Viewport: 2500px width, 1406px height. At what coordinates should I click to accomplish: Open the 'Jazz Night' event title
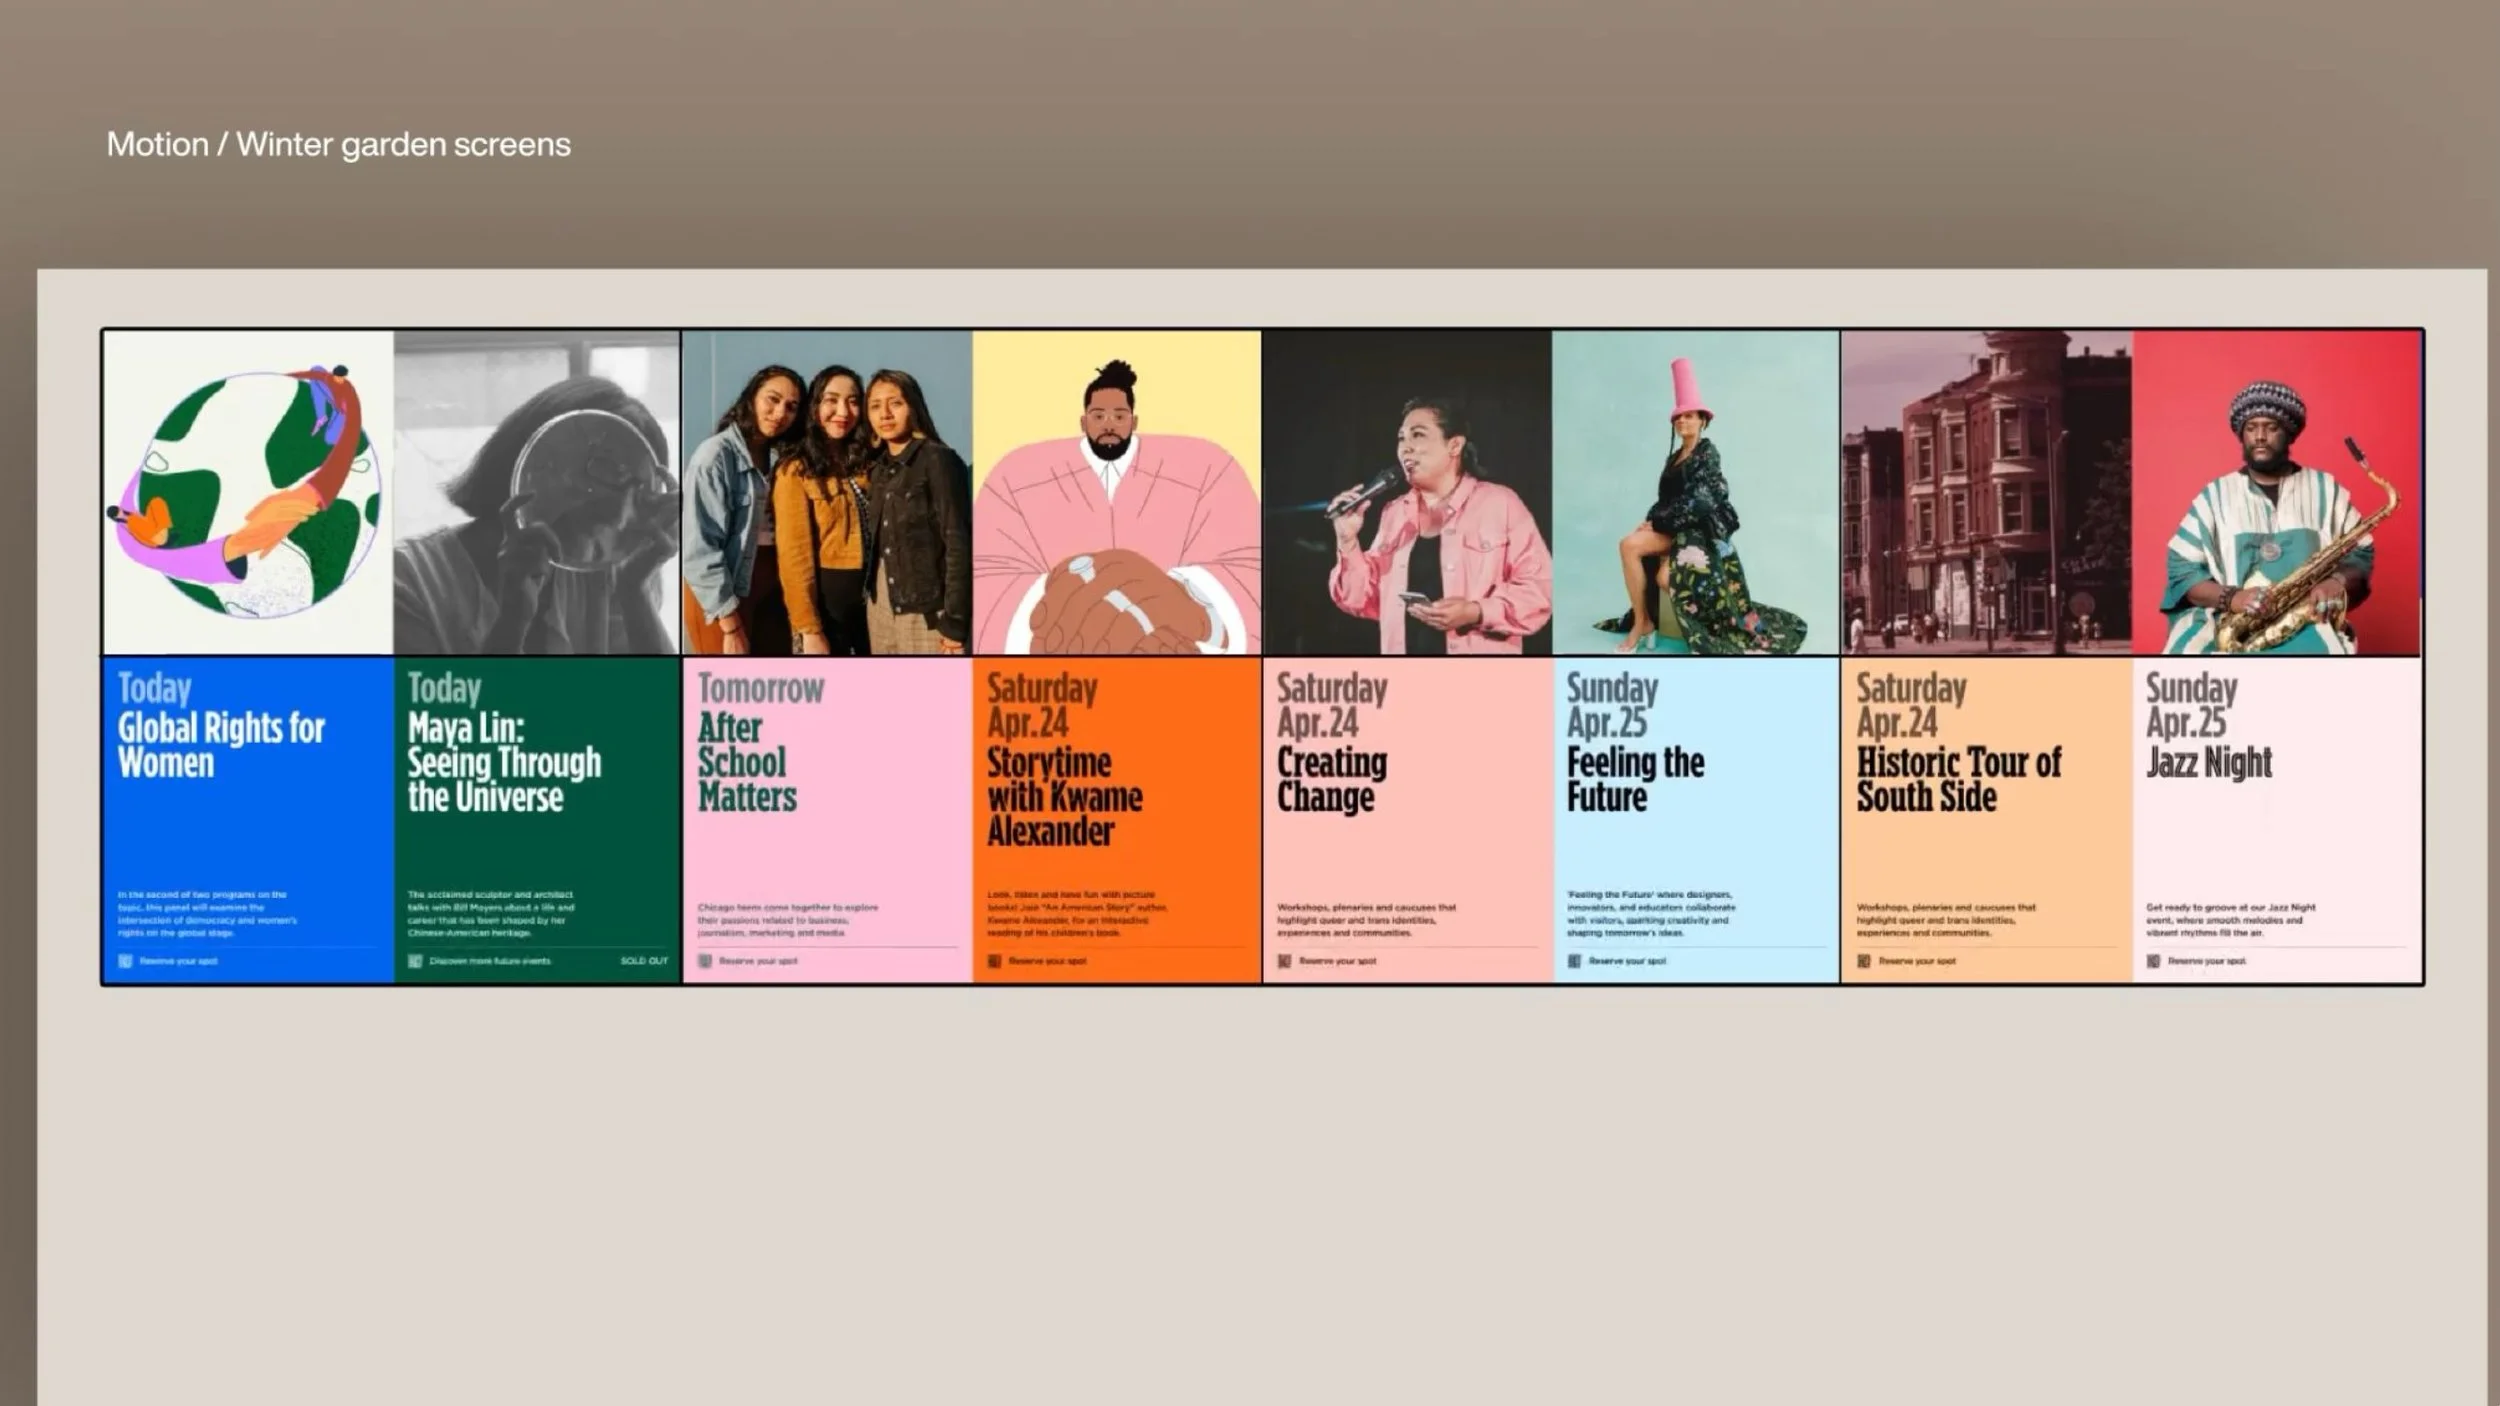coord(2209,763)
